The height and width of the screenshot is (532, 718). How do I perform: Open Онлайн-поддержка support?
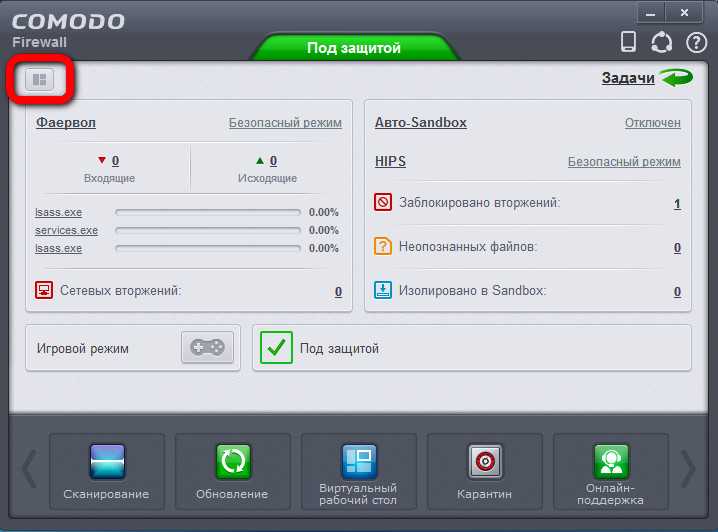click(x=610, y=471)
